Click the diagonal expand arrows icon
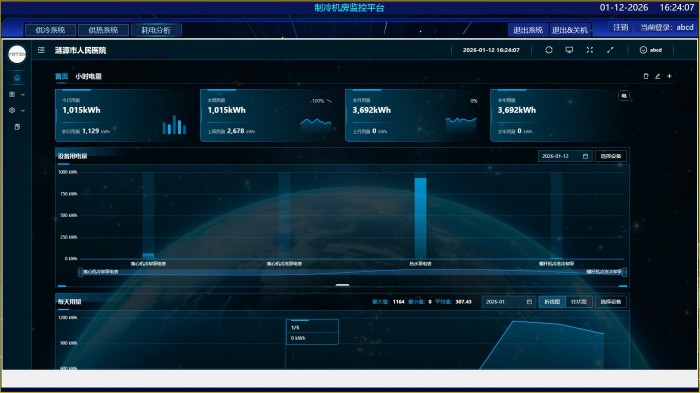The width and height of the screenshot is (700, 393). (x=610, y=50)
